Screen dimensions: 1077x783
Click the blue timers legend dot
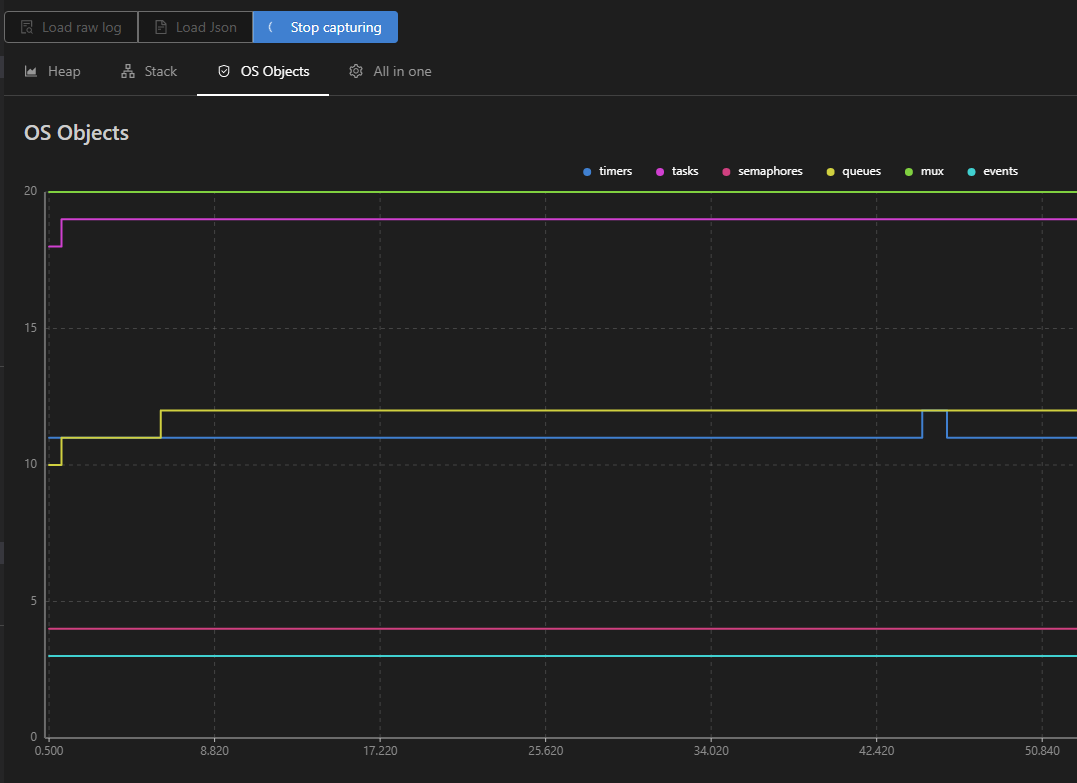(x=587, y=172)
